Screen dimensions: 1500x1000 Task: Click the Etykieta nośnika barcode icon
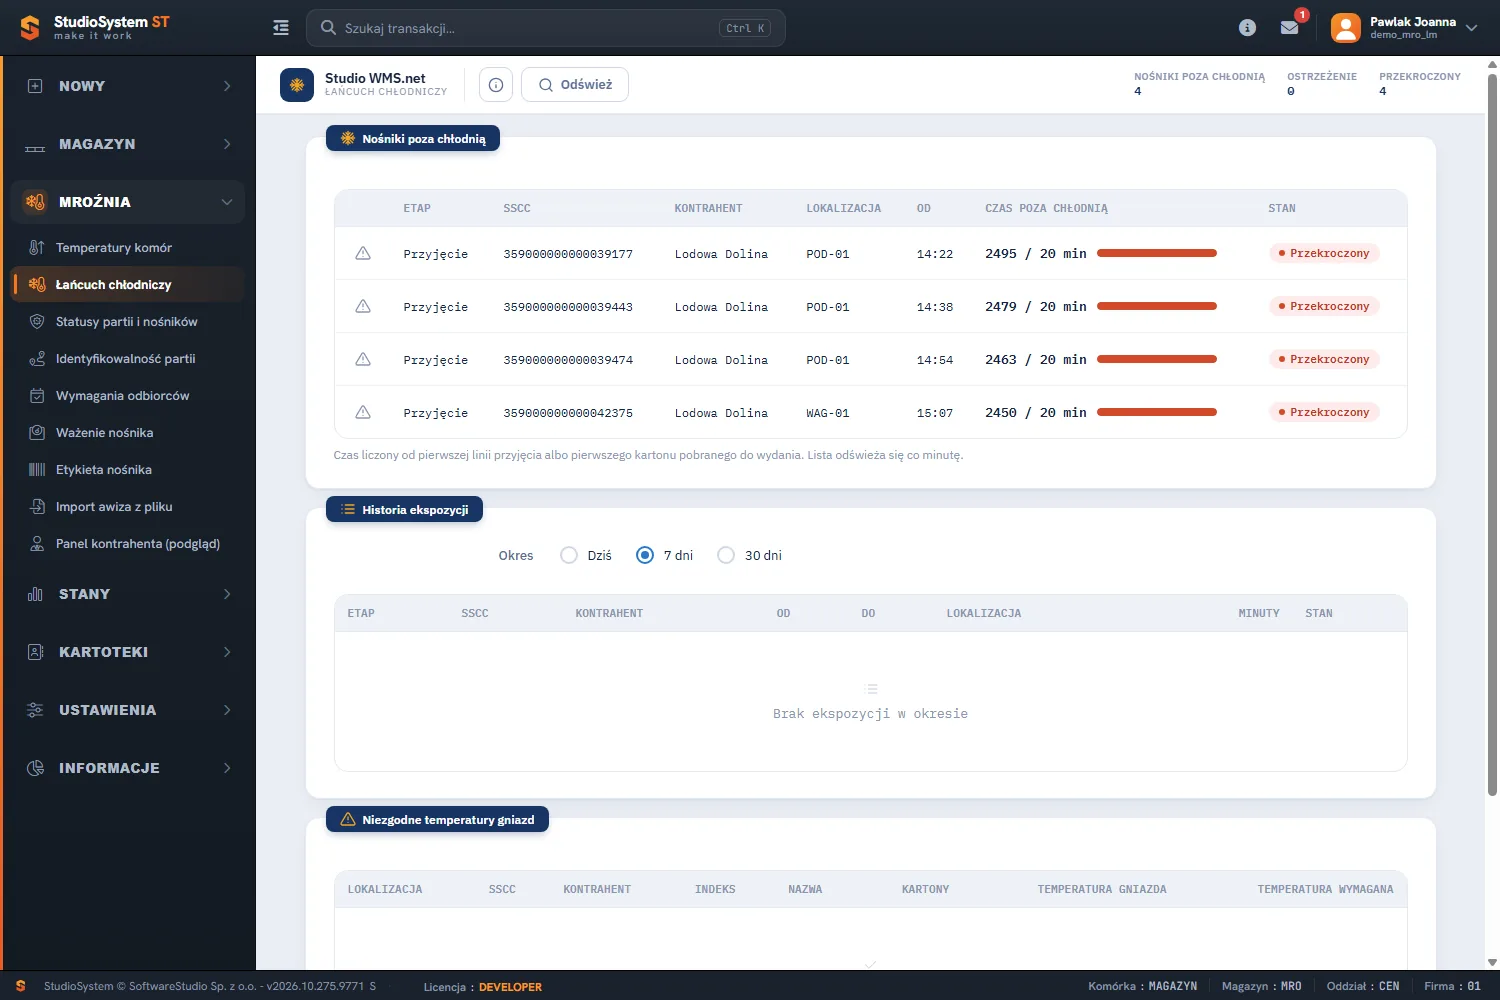[37, 470]
